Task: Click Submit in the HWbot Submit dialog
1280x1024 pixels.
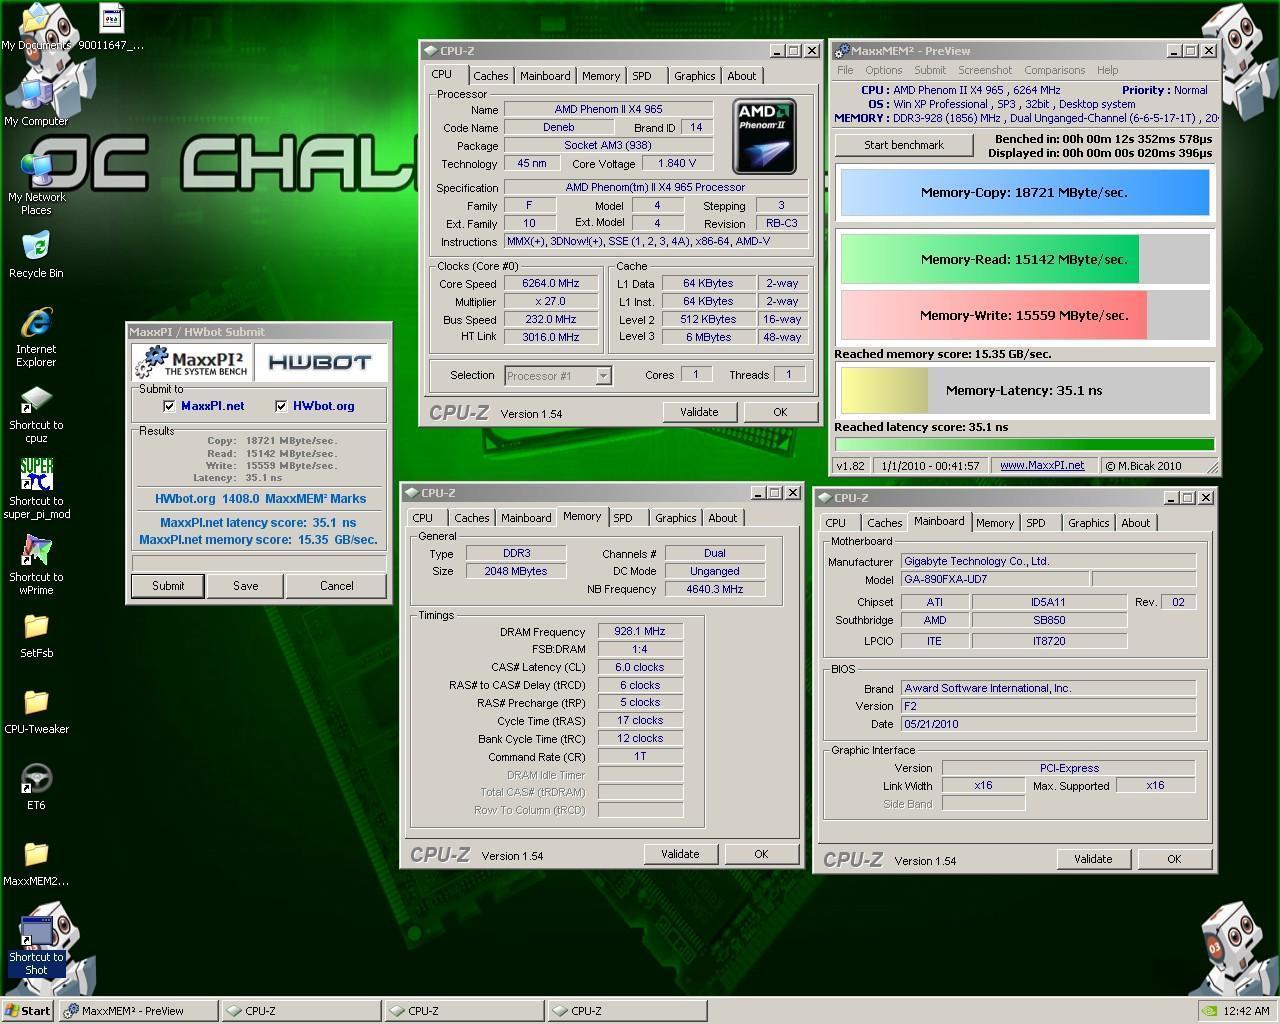Action: click(x=168, y=586)
